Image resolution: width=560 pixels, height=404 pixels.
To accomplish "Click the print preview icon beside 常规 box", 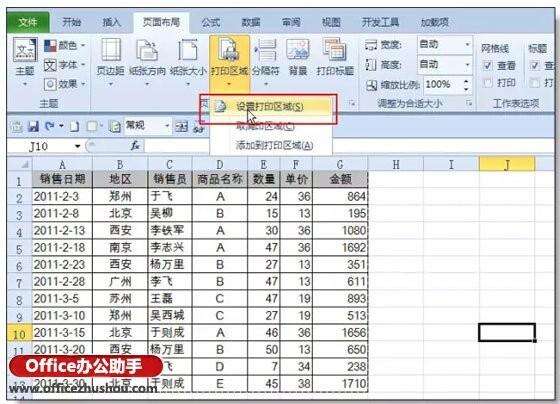I will point(115,127).
